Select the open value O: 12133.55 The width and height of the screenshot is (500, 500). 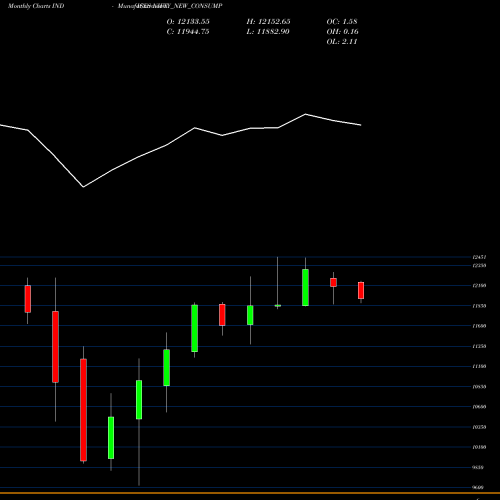[x=188, y=22]
